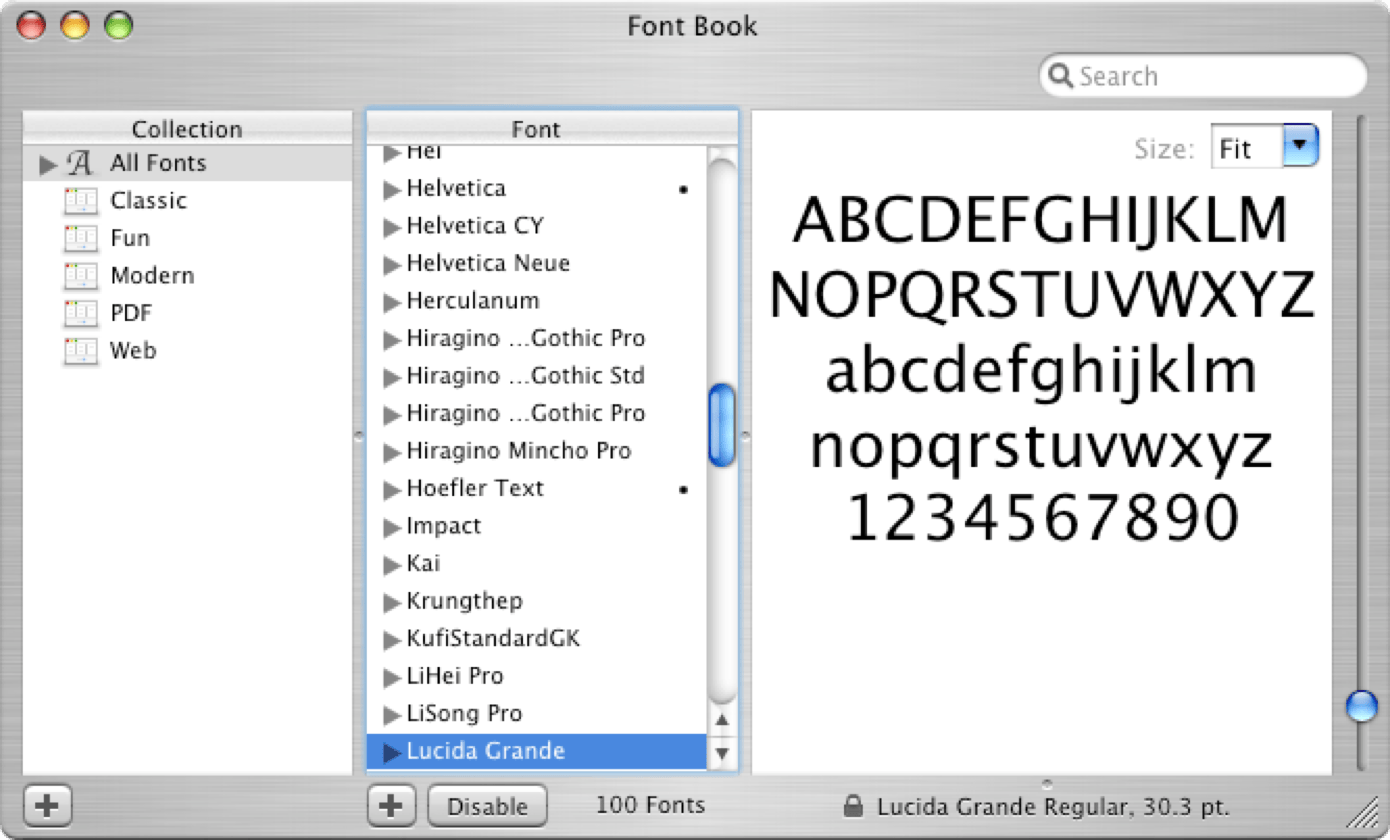The height and width of the screenshot is (840, 1390).
Task: Add a font with the plus button beside Disable
Action: (x=392, y=806)
